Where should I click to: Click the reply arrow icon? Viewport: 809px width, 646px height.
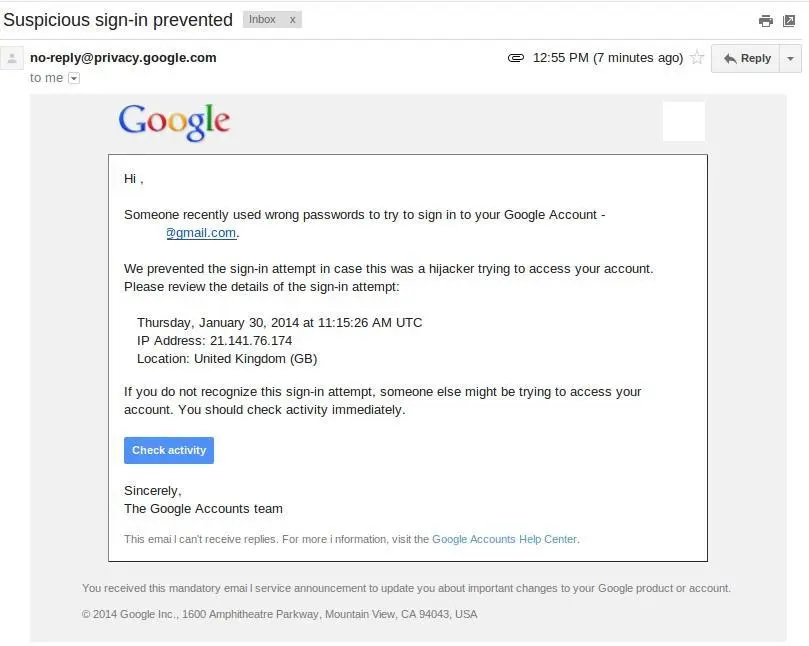click(730, 58)
